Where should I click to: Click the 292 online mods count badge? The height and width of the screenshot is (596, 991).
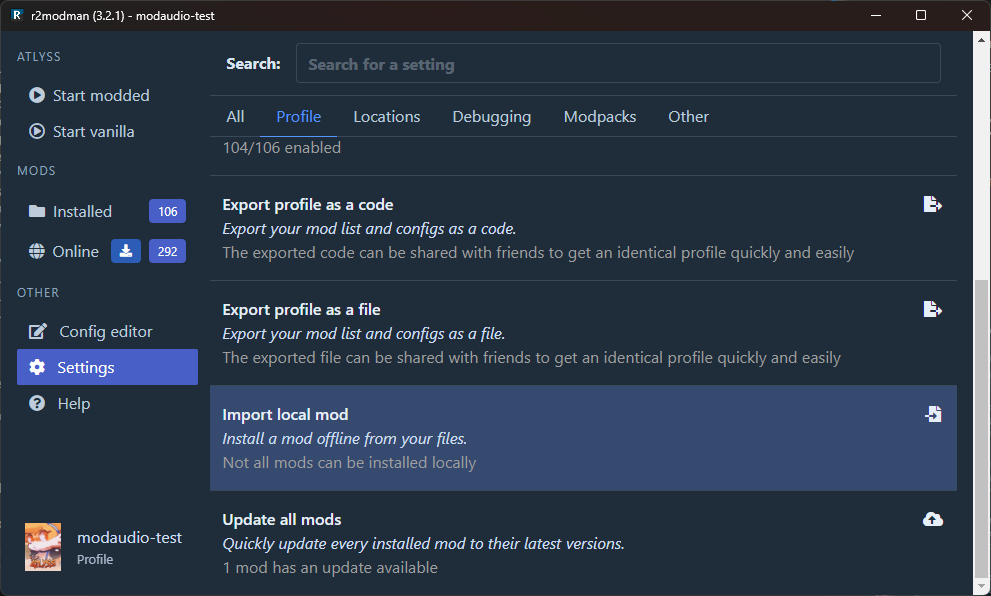pos(167,251)
